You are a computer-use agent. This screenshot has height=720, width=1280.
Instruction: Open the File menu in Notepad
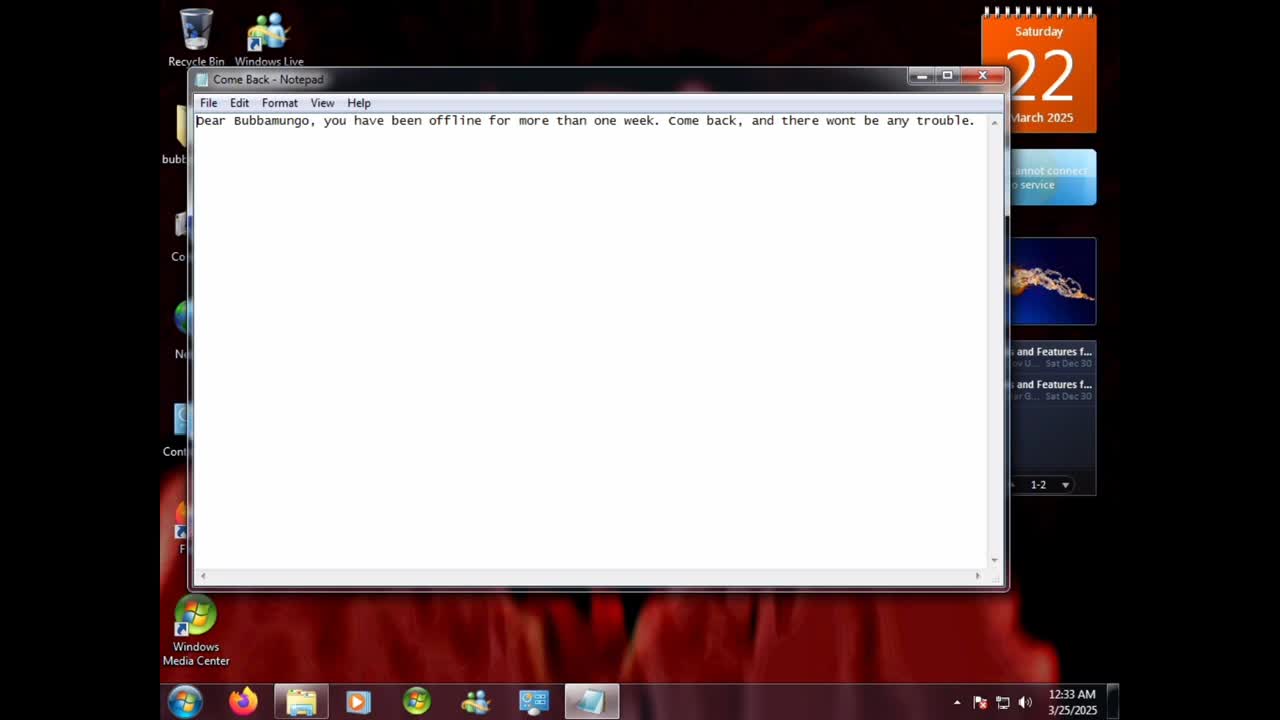208,103
